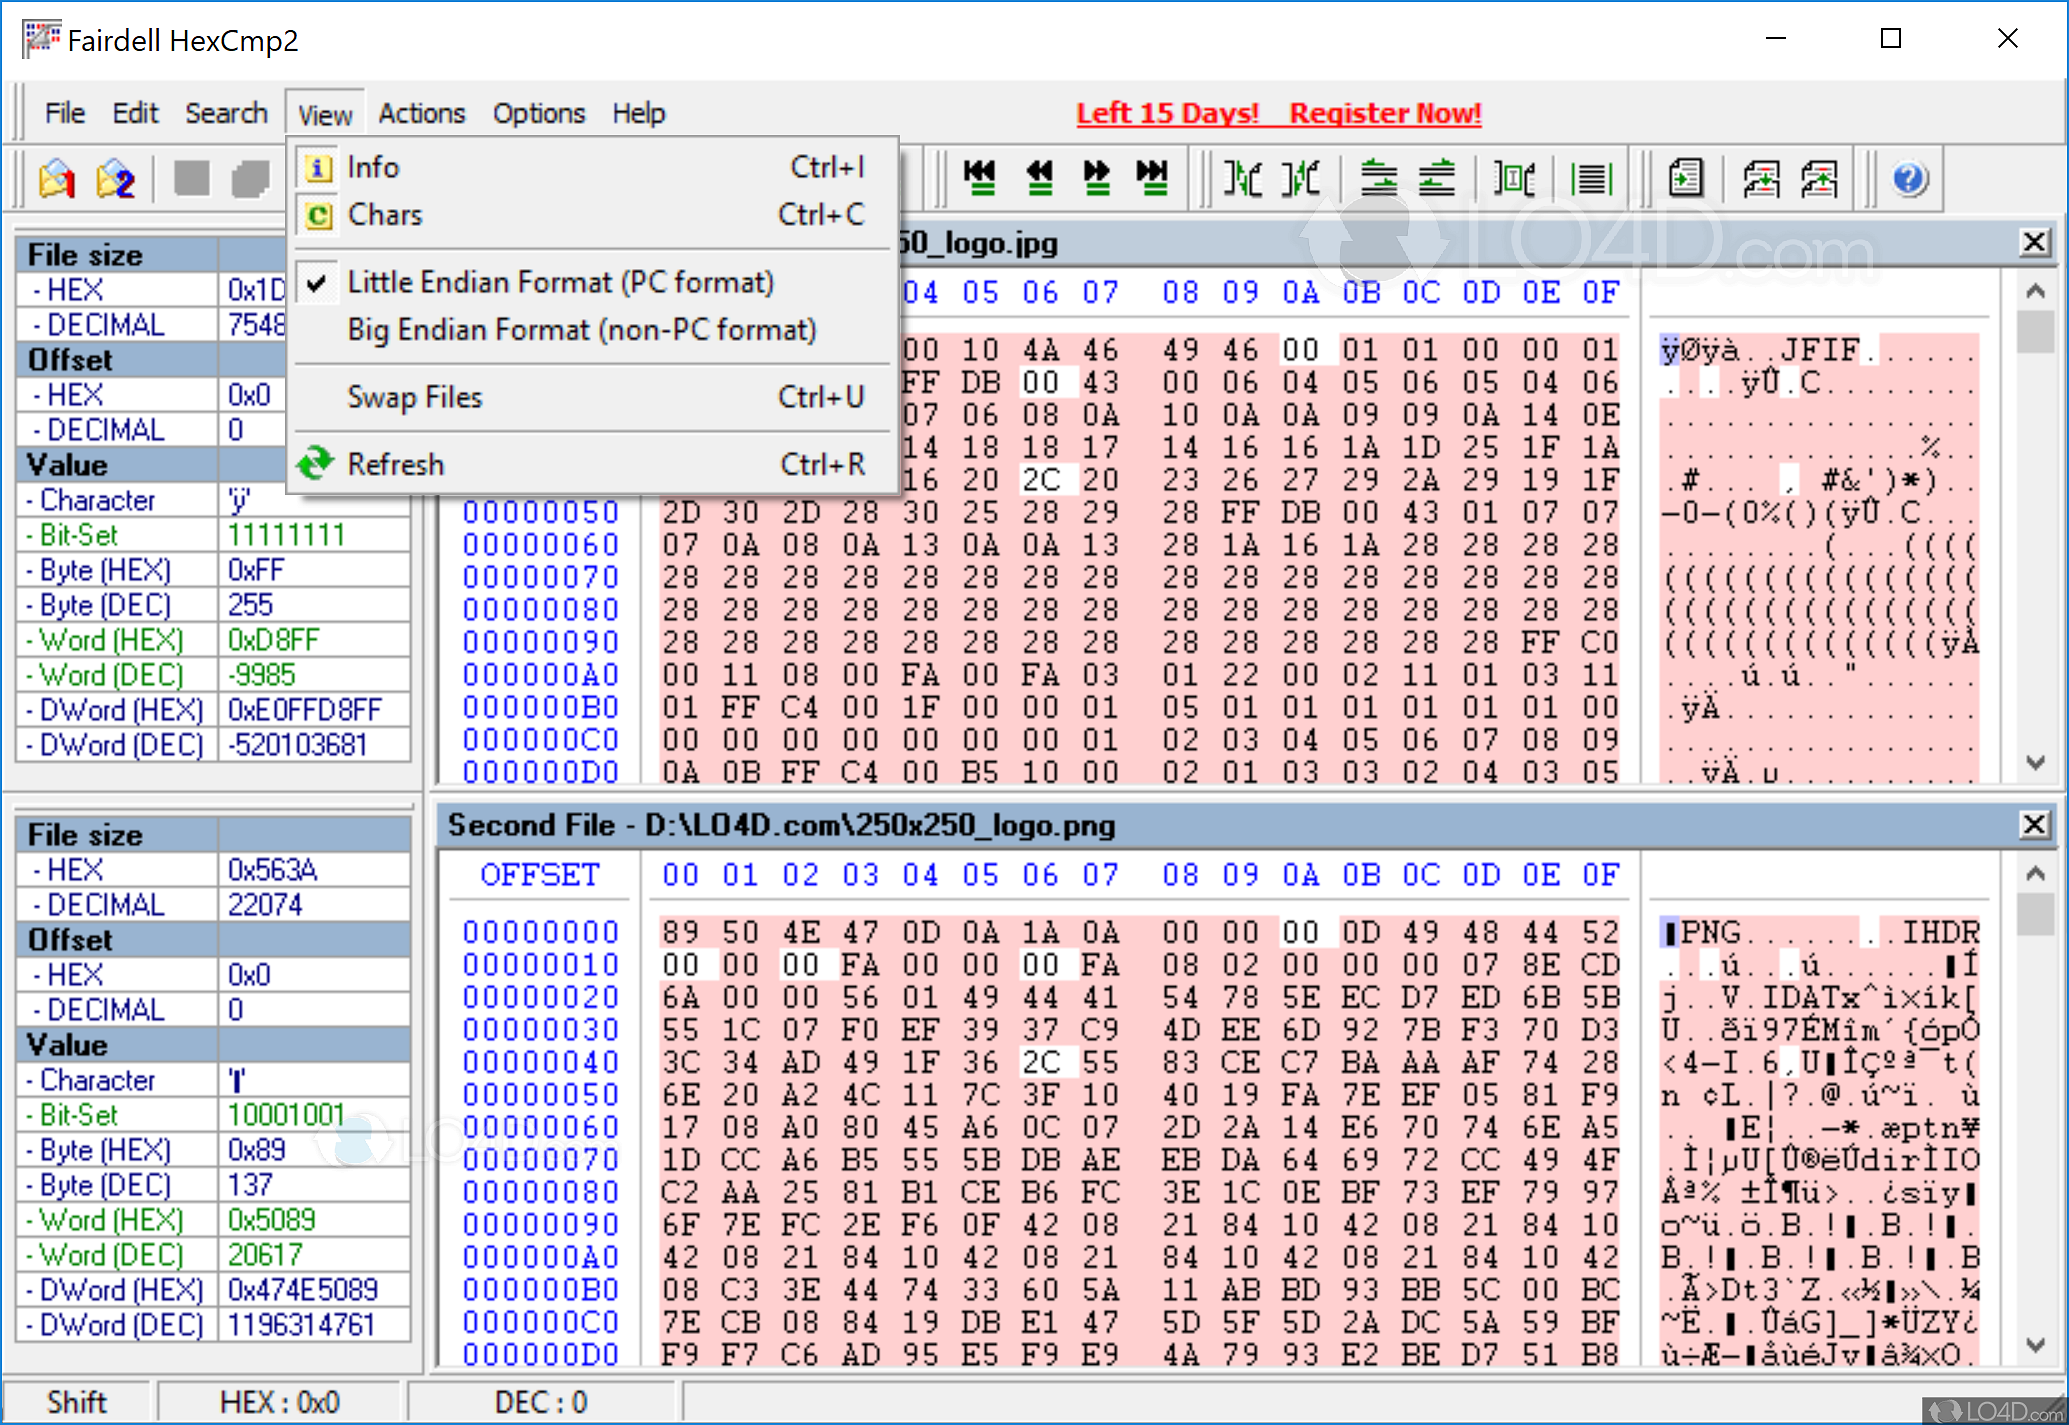
Task: Open the Actions menu
Action: pos(421,114)
